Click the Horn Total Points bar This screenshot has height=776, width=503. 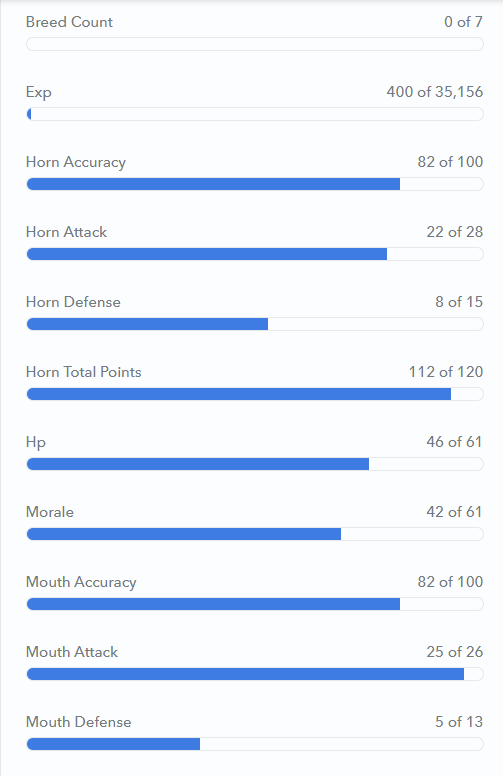(255, 394)
